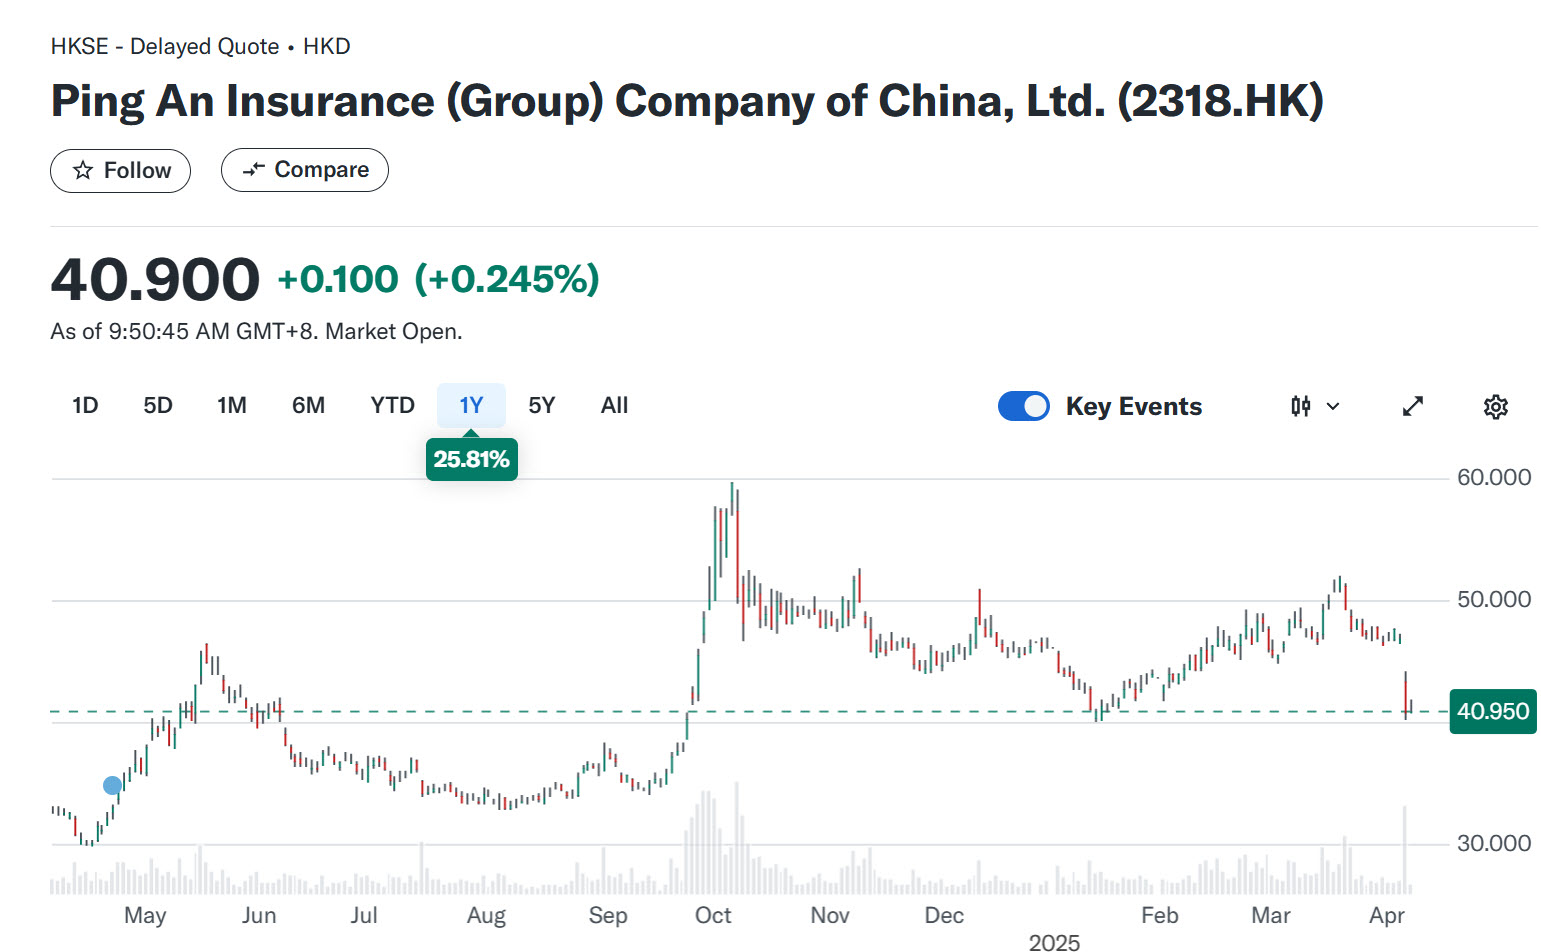
Task: Click the 50.000 y-axis label
Action: point(1494,600)
